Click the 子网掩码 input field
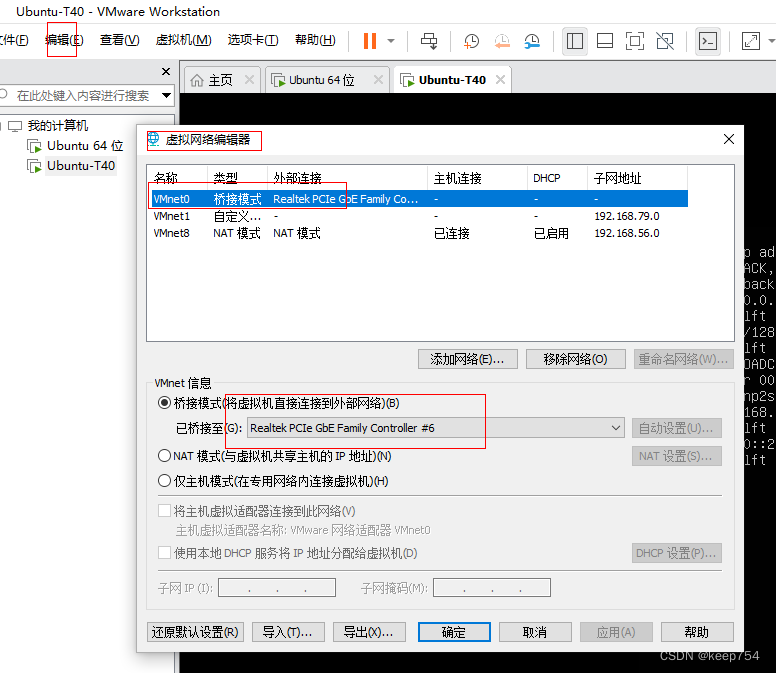The image size is (776, 673). 491,588
